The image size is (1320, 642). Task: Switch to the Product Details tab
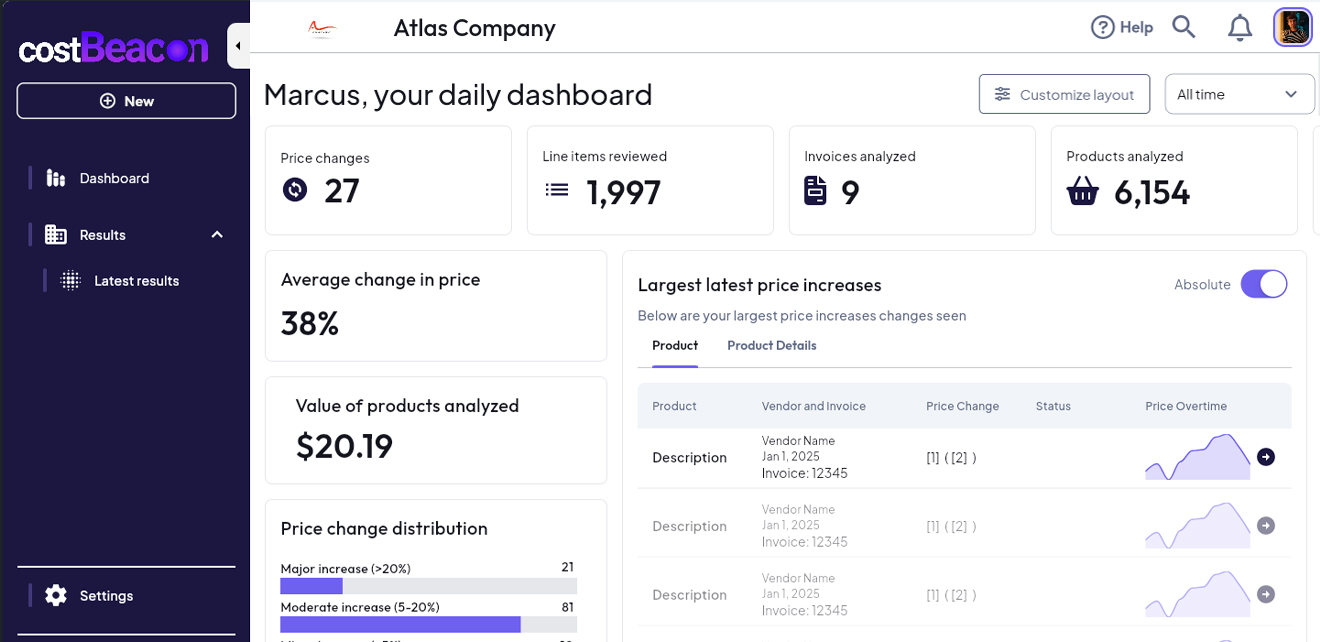point(771,345)
